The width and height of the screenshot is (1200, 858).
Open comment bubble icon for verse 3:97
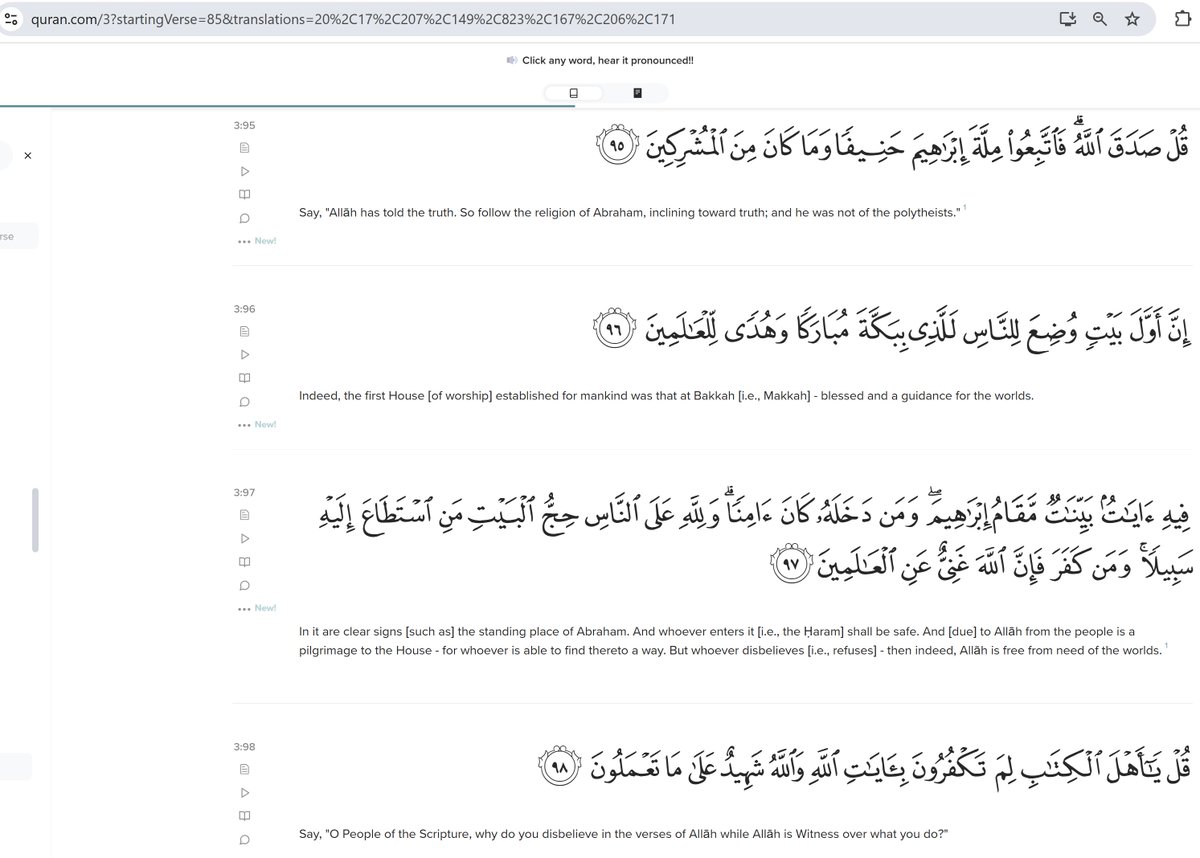pos(245,585)
